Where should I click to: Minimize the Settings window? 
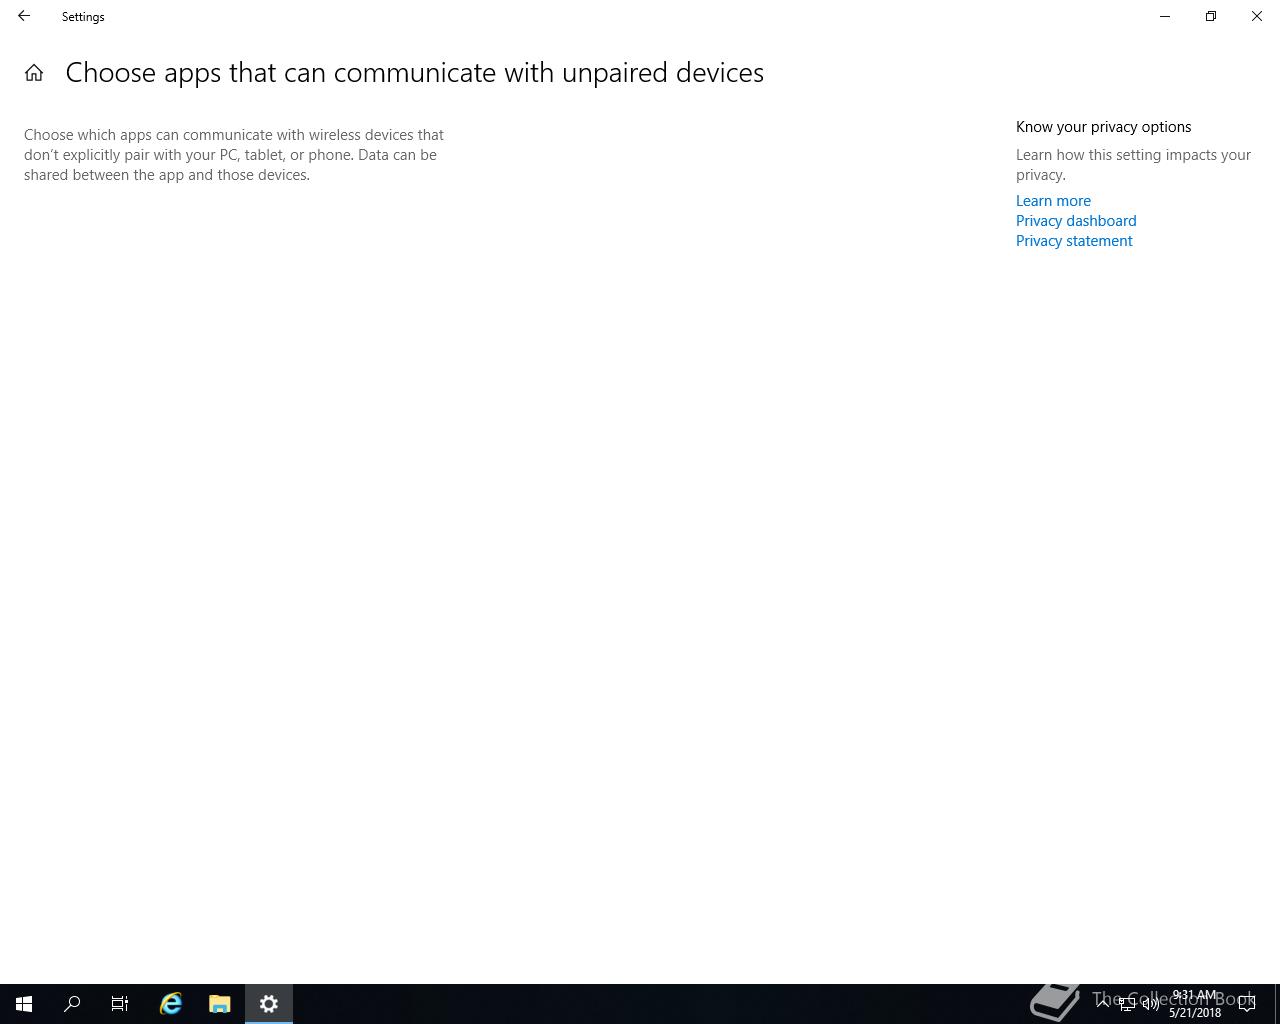[1165, 16]
